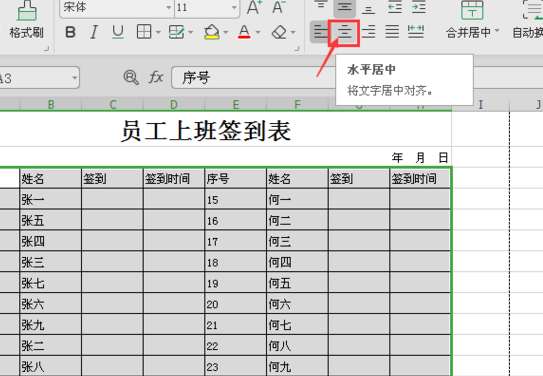
Task: Select column header D
Action: point(174,105)
